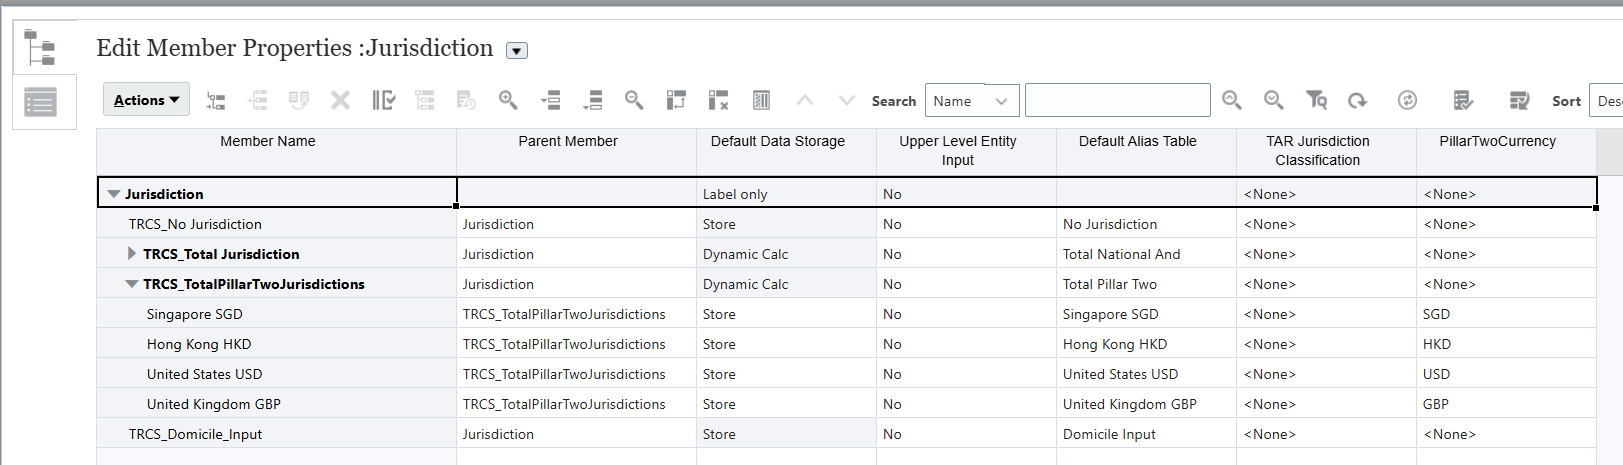Expand the TRCS_Total Jurisdiction node

click(132, 254)
